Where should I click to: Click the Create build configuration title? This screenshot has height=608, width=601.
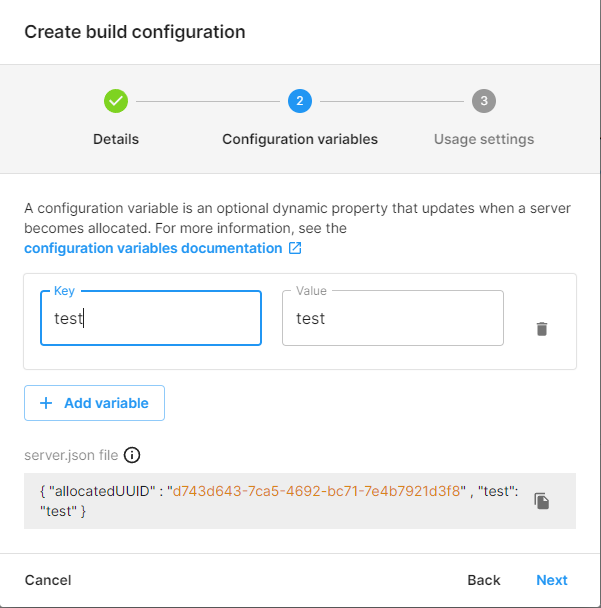135,32
